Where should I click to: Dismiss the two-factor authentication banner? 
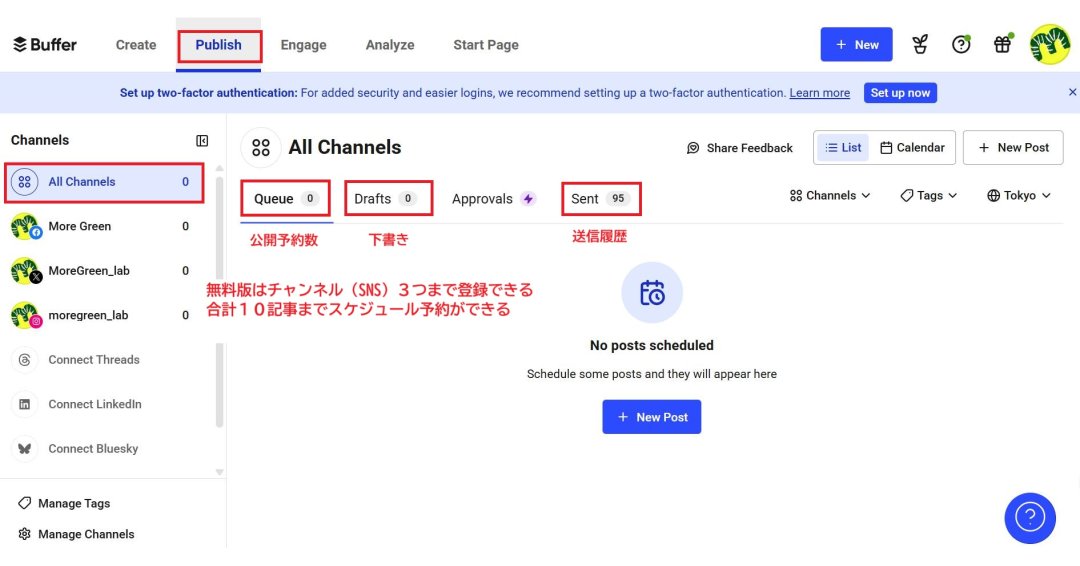point(1072,92)
